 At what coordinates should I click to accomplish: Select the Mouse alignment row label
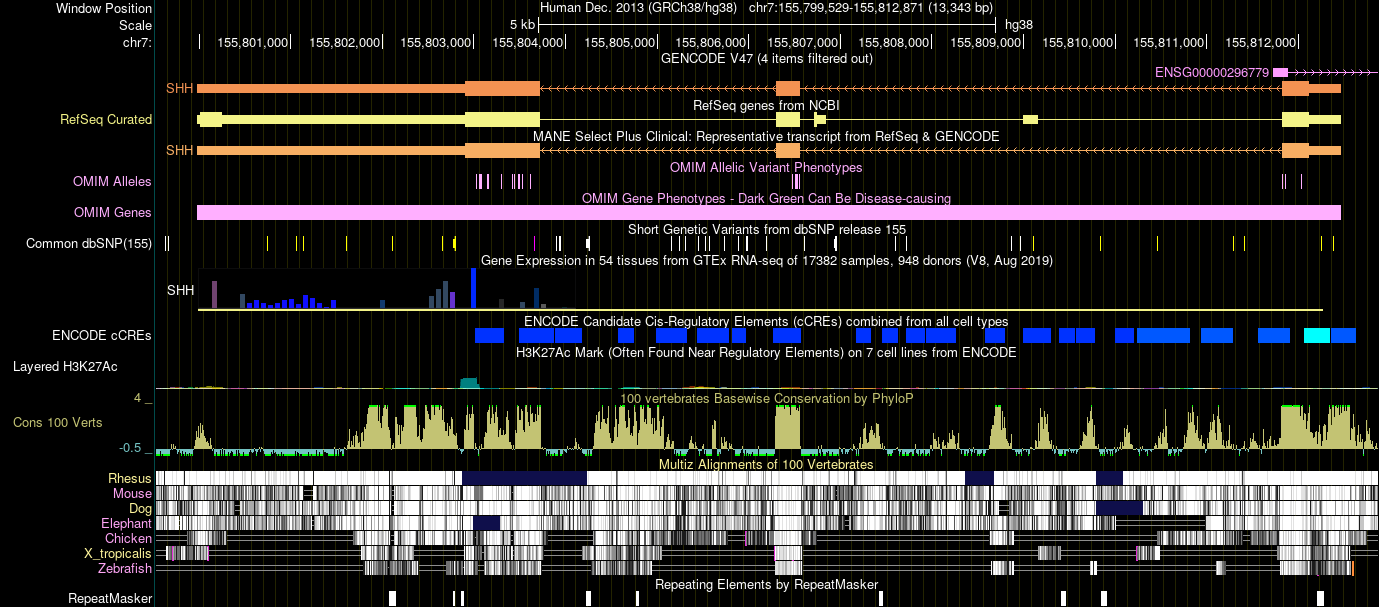(x=132, y=493)
